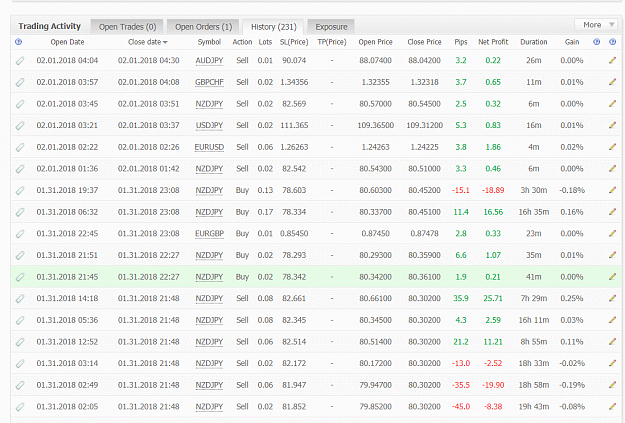Click the paperclip icon on the AUDJPY row

pos(20,61)
